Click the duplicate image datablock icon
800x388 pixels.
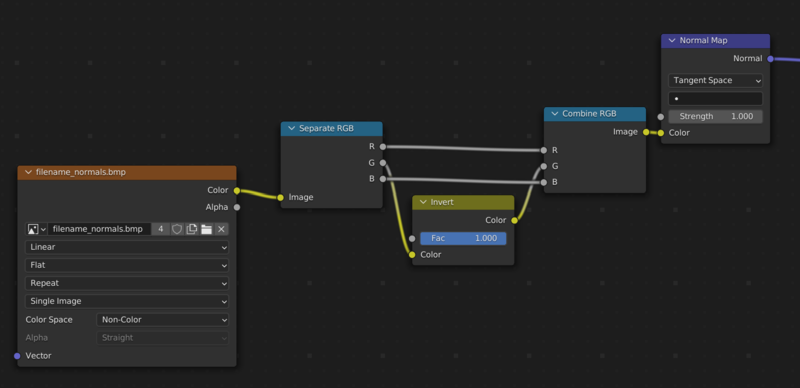(x=192, y=229)
